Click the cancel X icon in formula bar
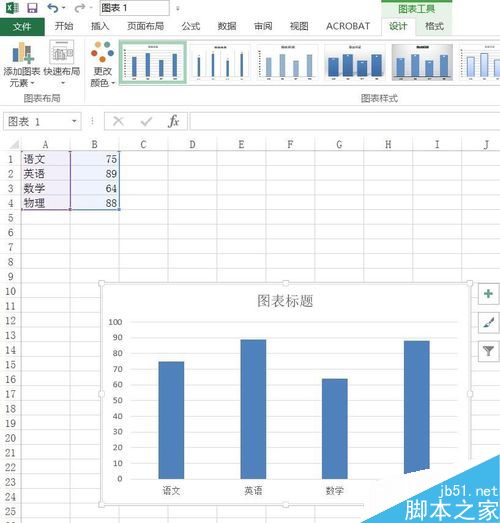500x523 pixels. tap(118, 121)
